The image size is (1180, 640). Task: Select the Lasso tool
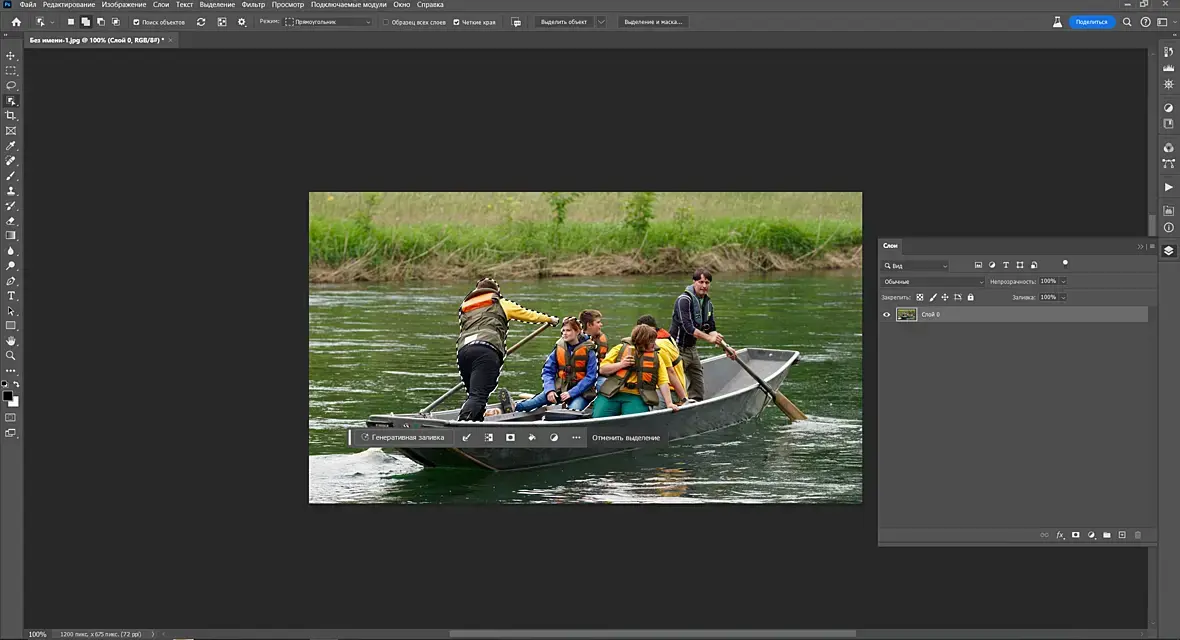pyautogui.click(x=11, y=86)
